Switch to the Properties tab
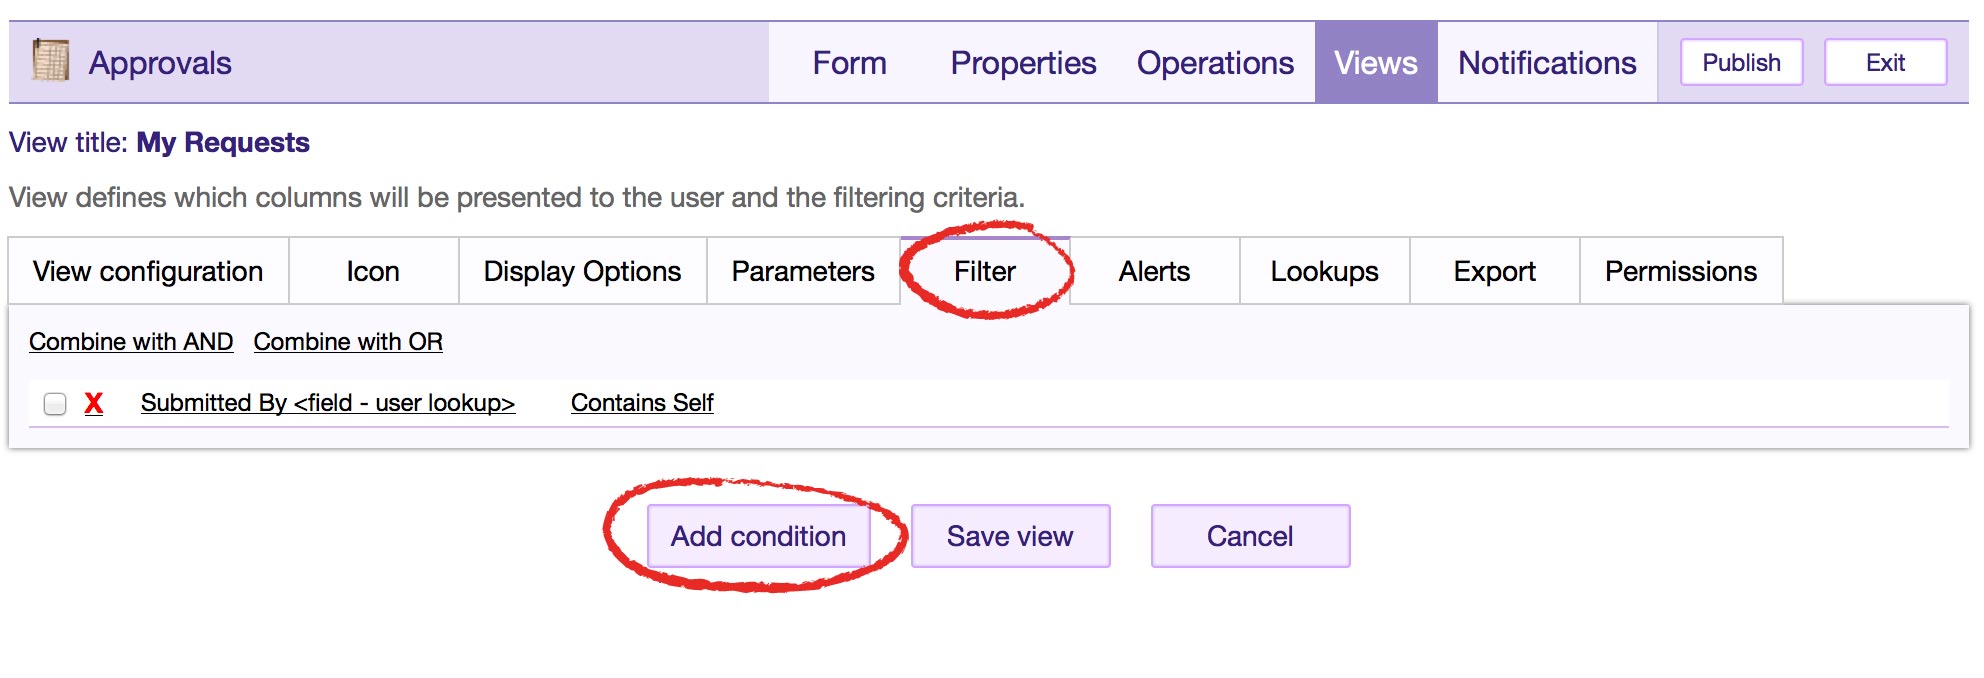Image resolution: width=1984 pixels, height=678 pixels. point(1023,63)
